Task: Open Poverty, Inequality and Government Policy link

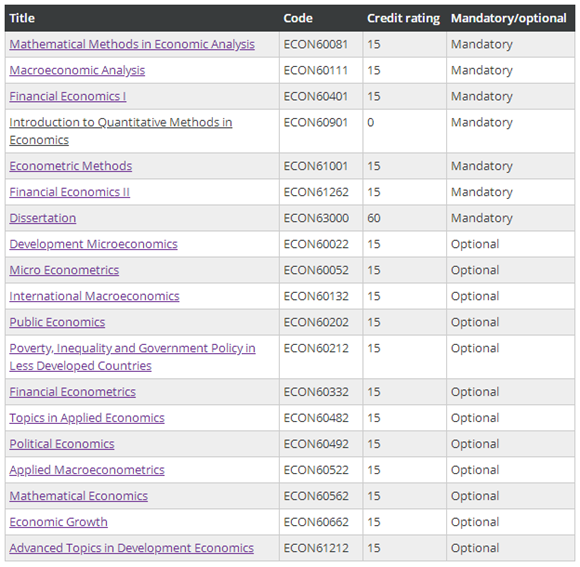Action: tap(132, 357)
